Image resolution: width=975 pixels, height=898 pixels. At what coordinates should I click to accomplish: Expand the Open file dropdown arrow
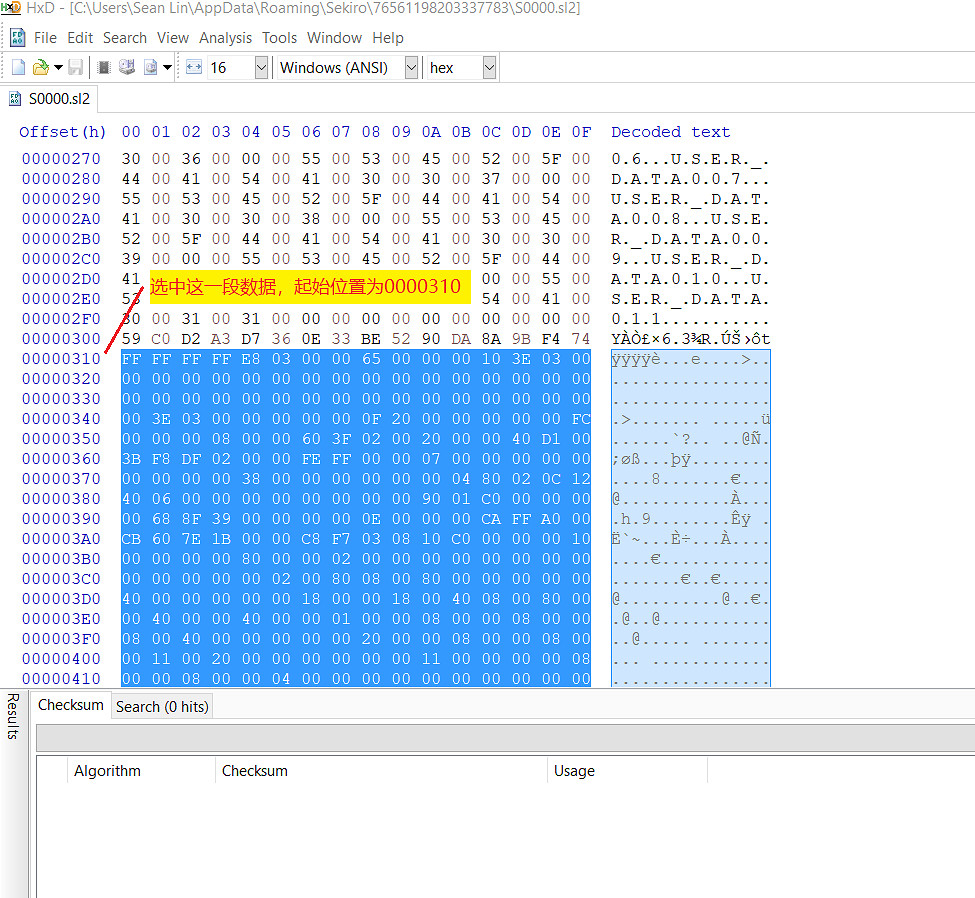pyautogui.click(x=58, y=68)
